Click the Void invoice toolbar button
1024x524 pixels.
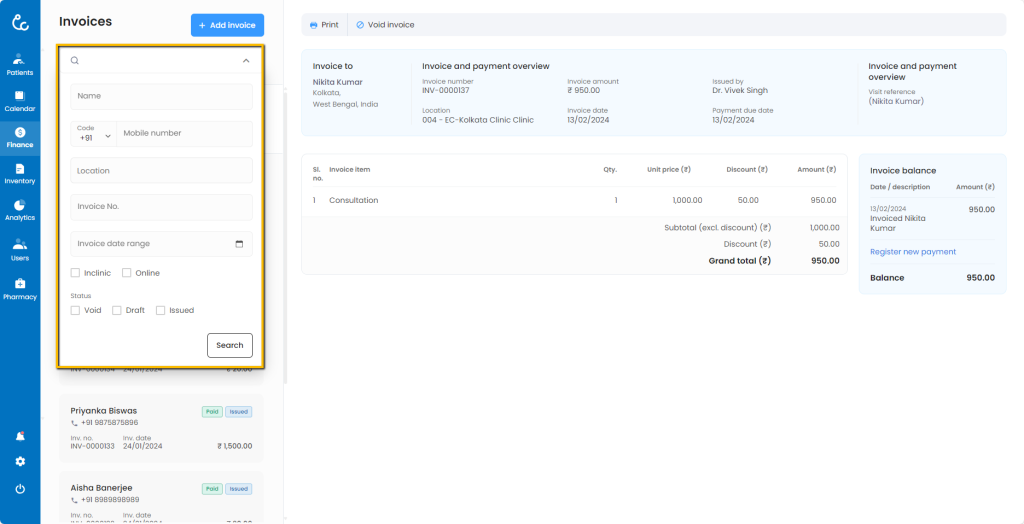tap(385, 25)
